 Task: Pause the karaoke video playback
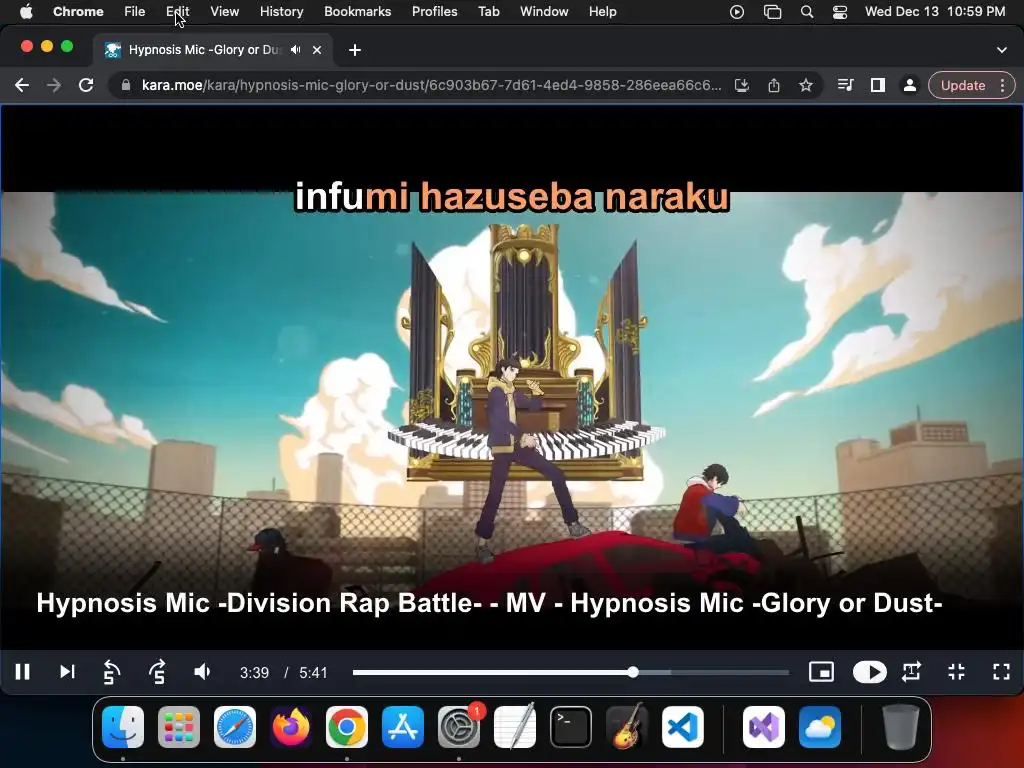tap(22, 672)
